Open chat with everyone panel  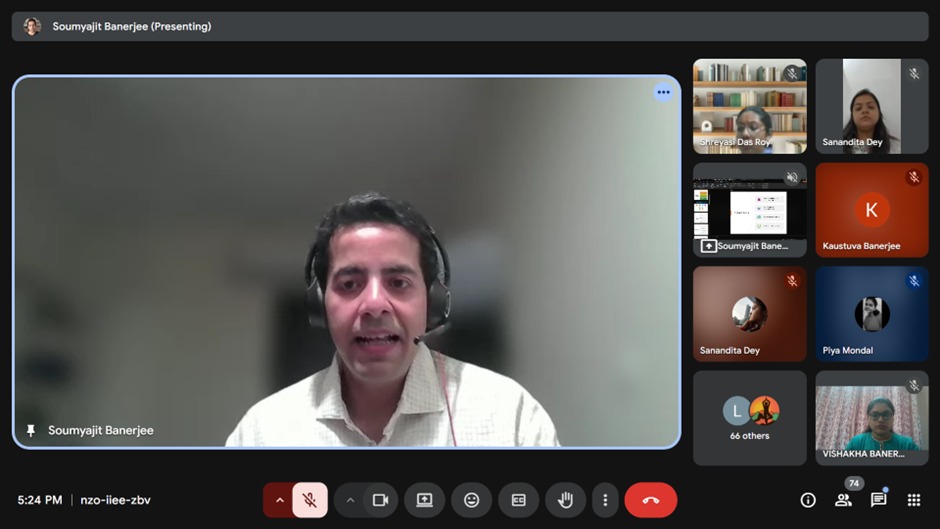pos(878,500)
